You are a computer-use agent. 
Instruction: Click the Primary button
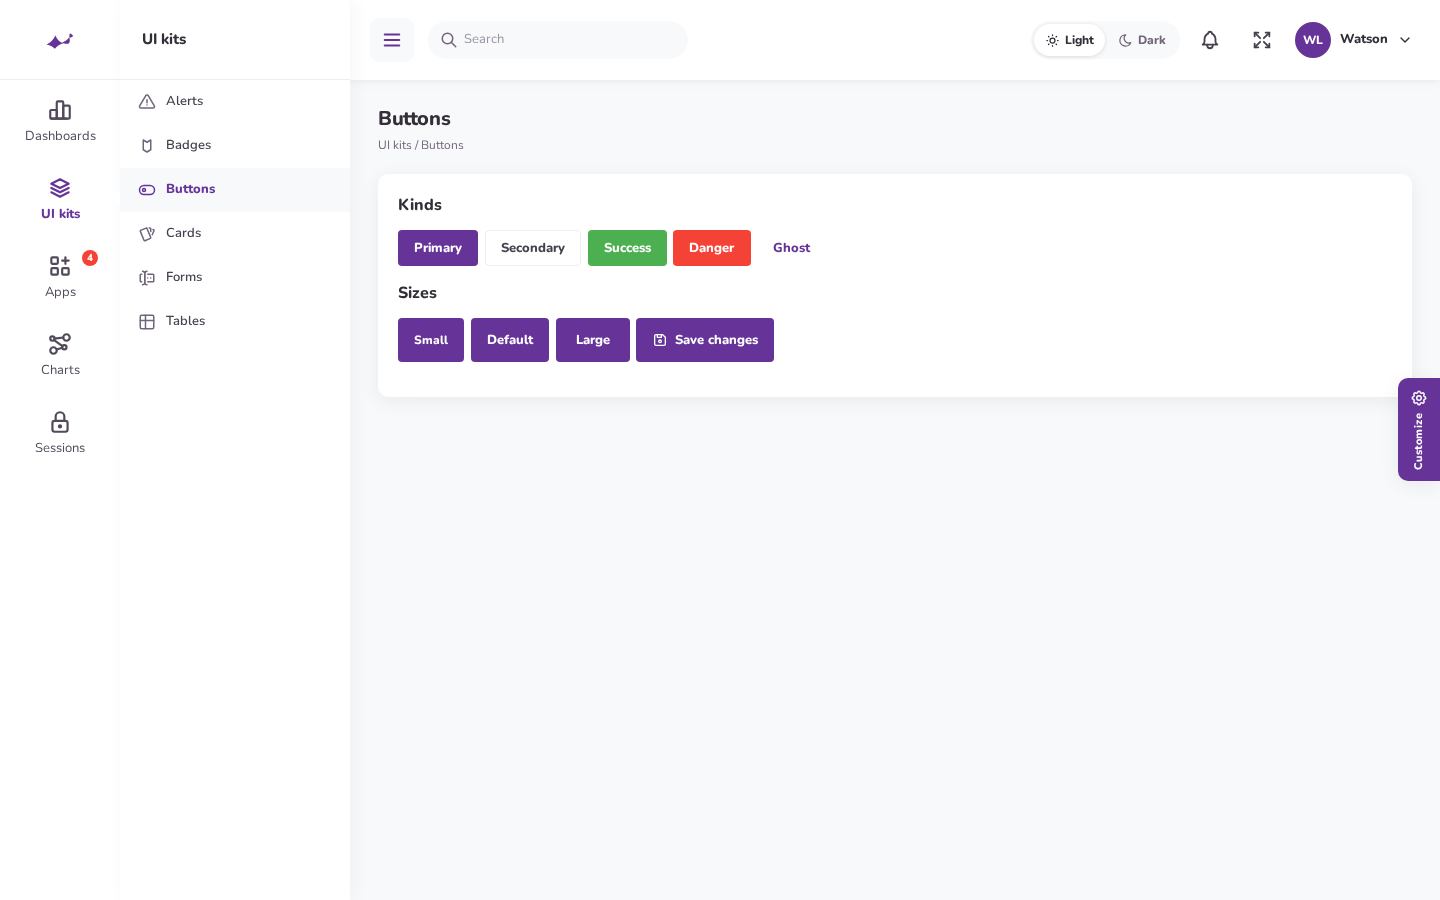tap(438, 248)
